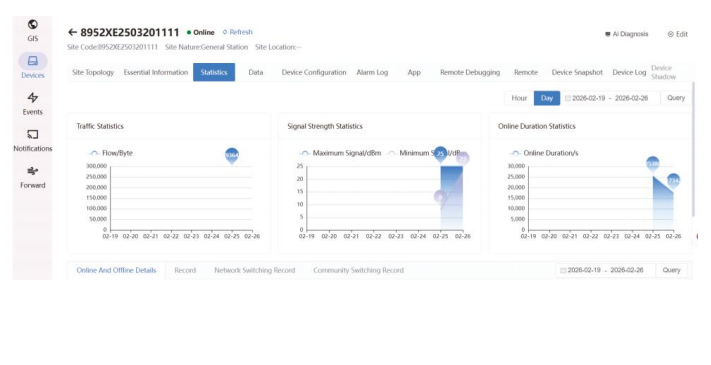Image resolution: width=711 pixels, height=365 pixels.
Task: Click the back arrow beside device ID
Action: (72, 32)
